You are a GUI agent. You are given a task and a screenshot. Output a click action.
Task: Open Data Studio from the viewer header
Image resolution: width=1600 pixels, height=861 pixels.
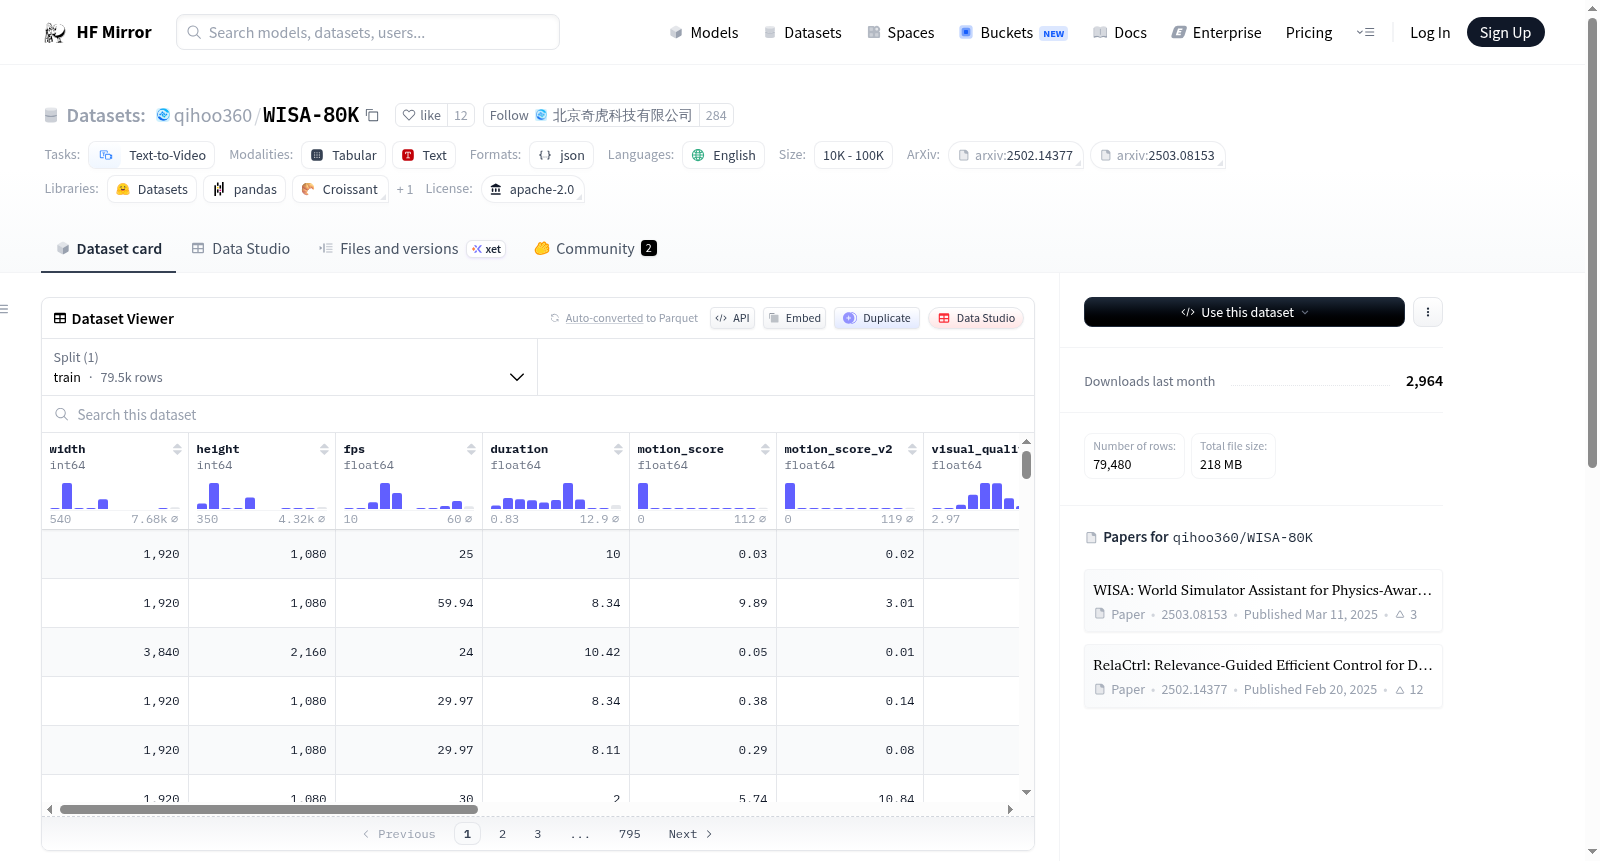(976, 318)
